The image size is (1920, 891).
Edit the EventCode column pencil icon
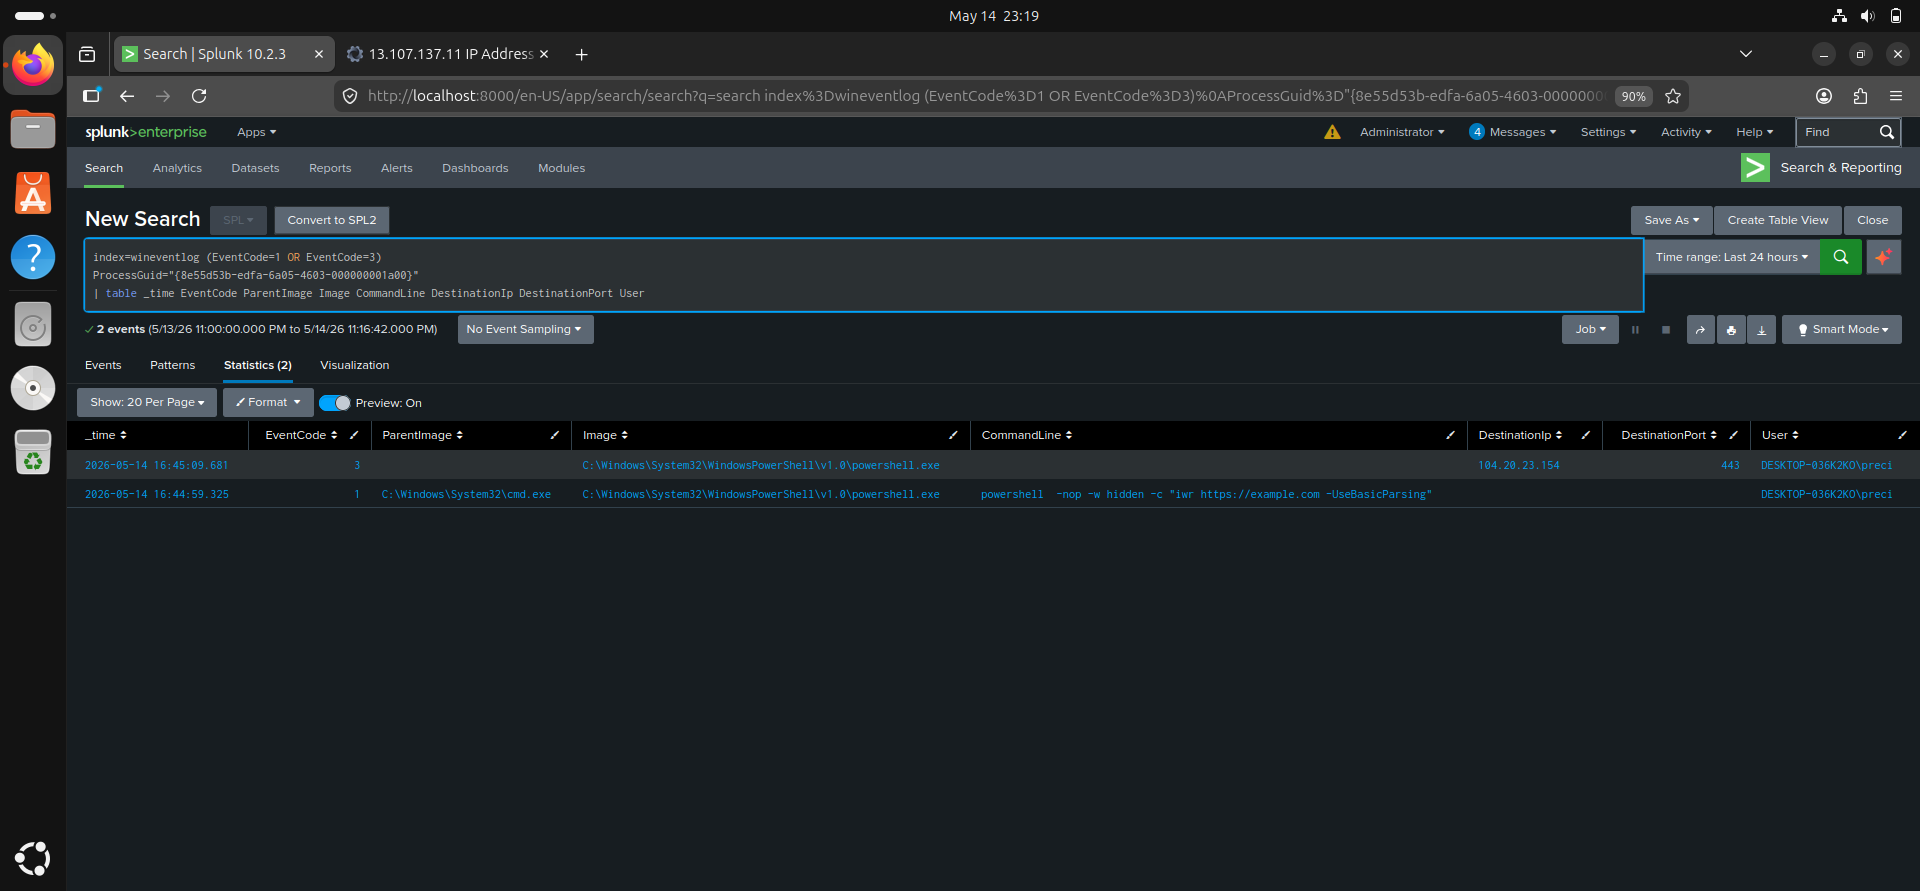coord(354,435)
